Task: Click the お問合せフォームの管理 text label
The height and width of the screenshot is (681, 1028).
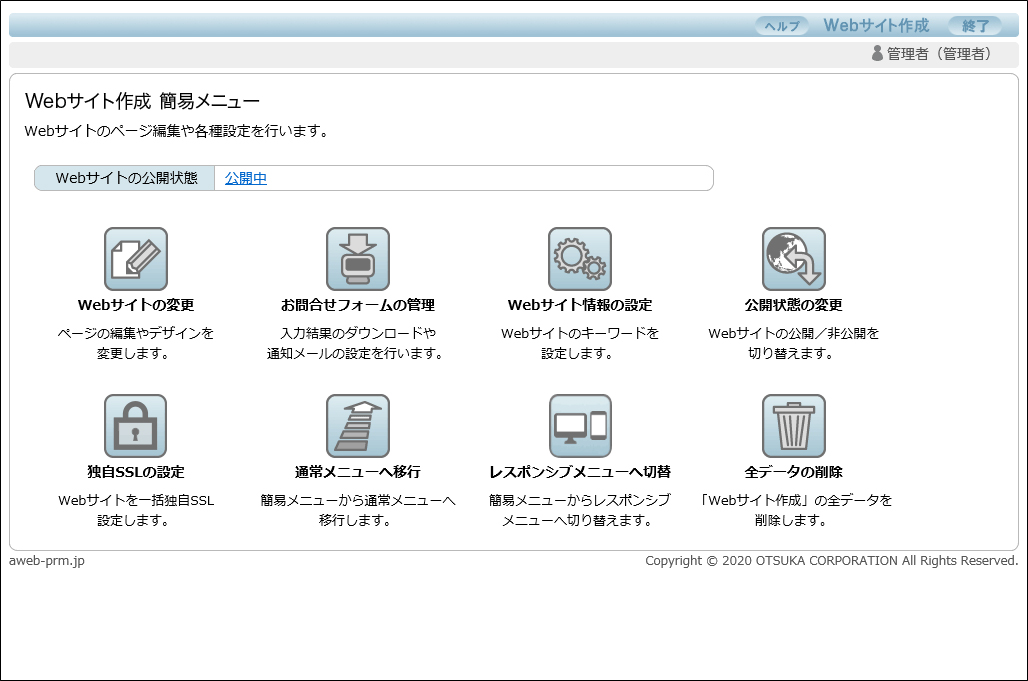Action: [358, 305]
